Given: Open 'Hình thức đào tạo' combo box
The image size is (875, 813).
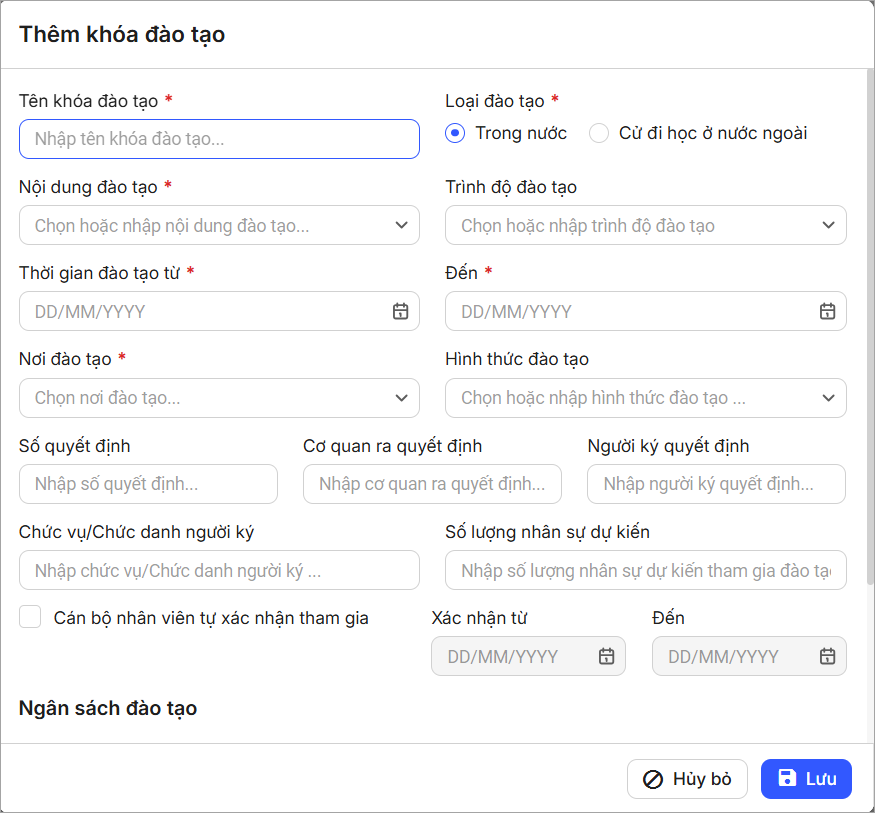Looking at the screenshot, I should point(827,398).
